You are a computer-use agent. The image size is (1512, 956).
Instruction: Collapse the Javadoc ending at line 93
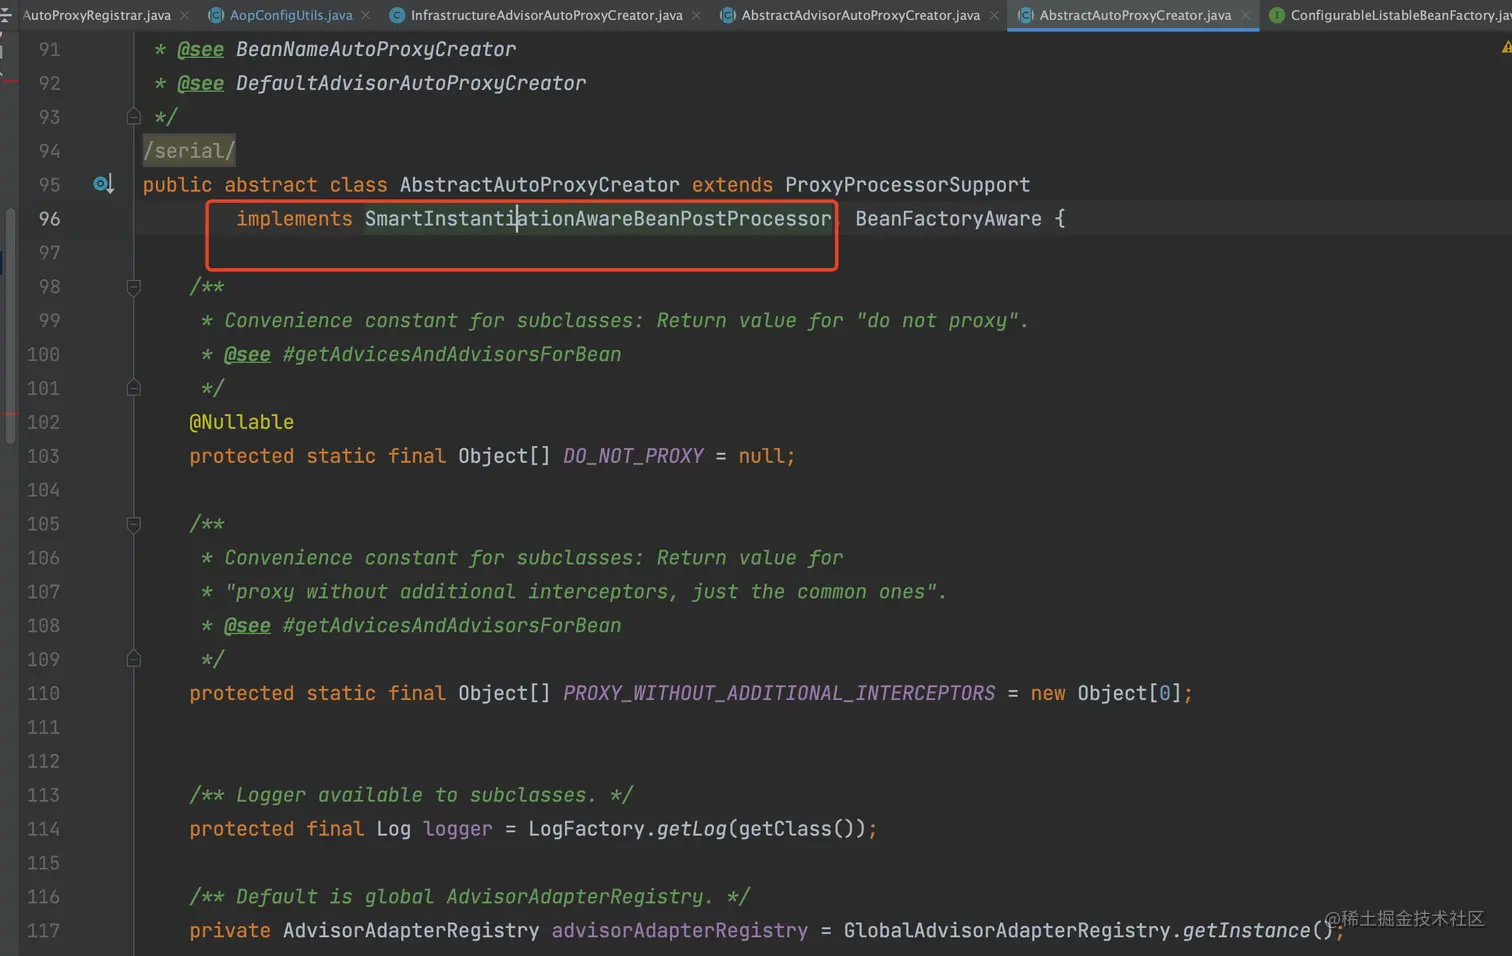click(x=134, y=117)
